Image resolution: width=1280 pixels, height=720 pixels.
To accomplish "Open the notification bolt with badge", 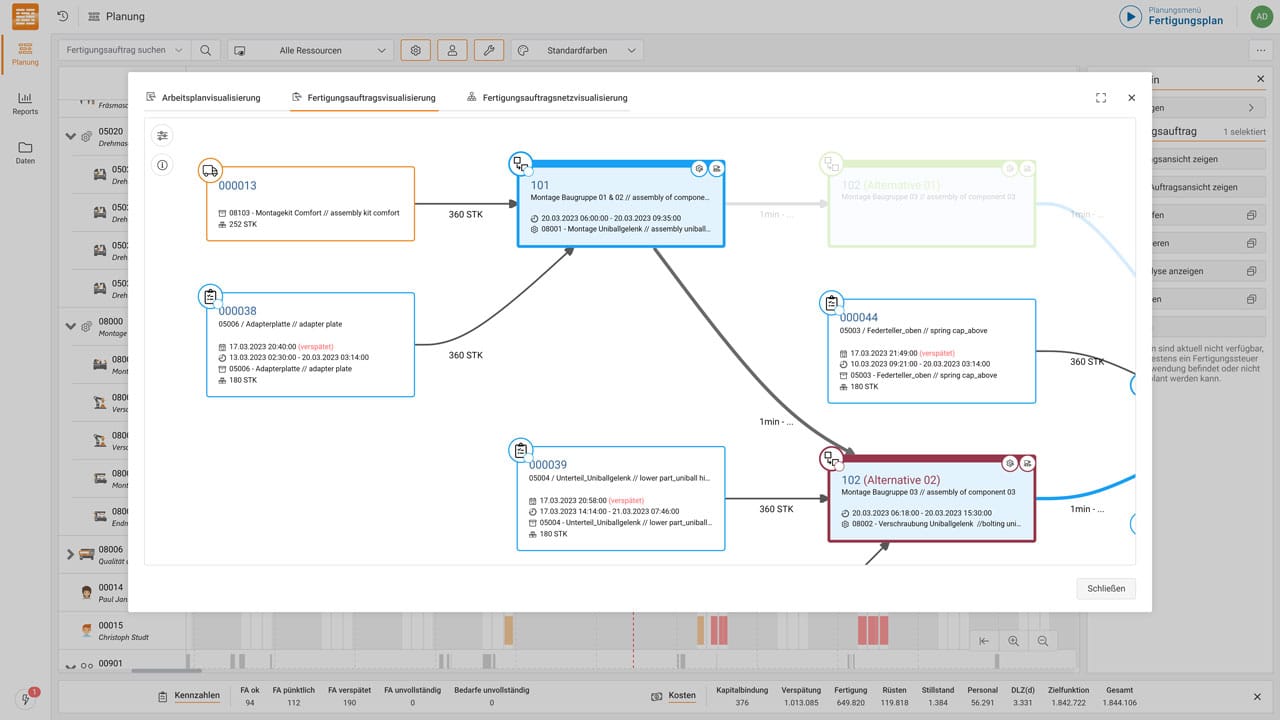I will (x=26, y=700).
